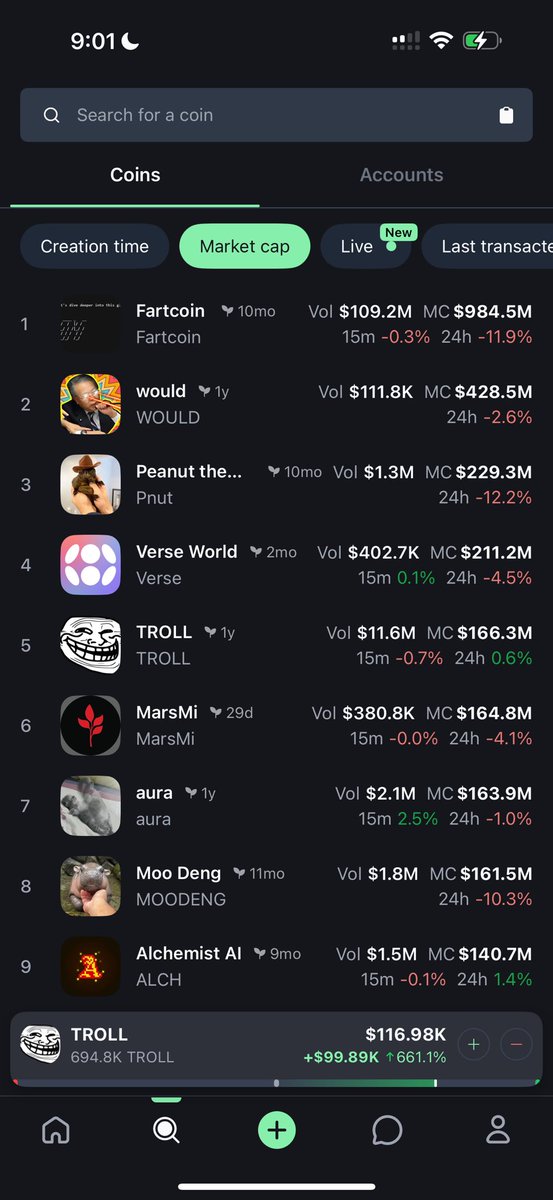Tap the Moo Deng hippo thumbnail

click(x=91, y=886)
